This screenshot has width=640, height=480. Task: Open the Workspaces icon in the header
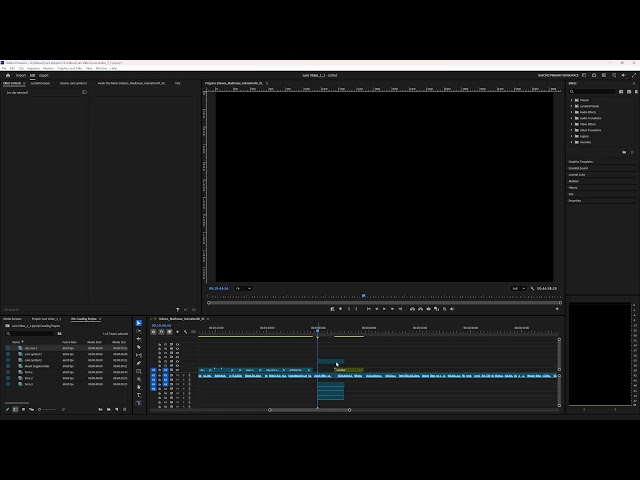tap(584, 75)
